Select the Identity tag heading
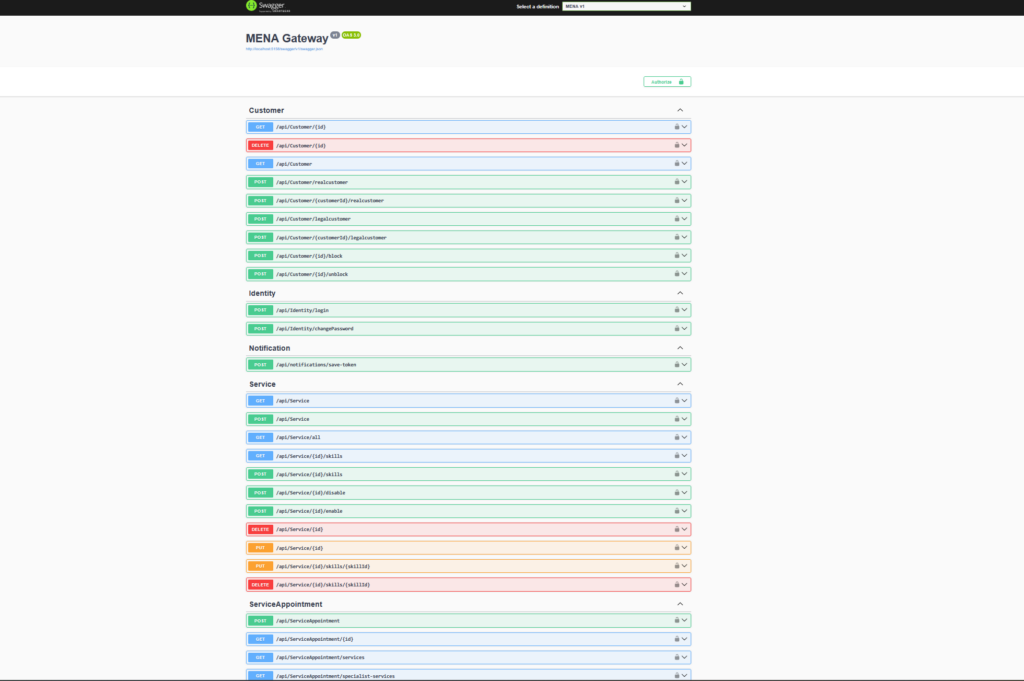The image size is (1024, 681). [262, 293]
